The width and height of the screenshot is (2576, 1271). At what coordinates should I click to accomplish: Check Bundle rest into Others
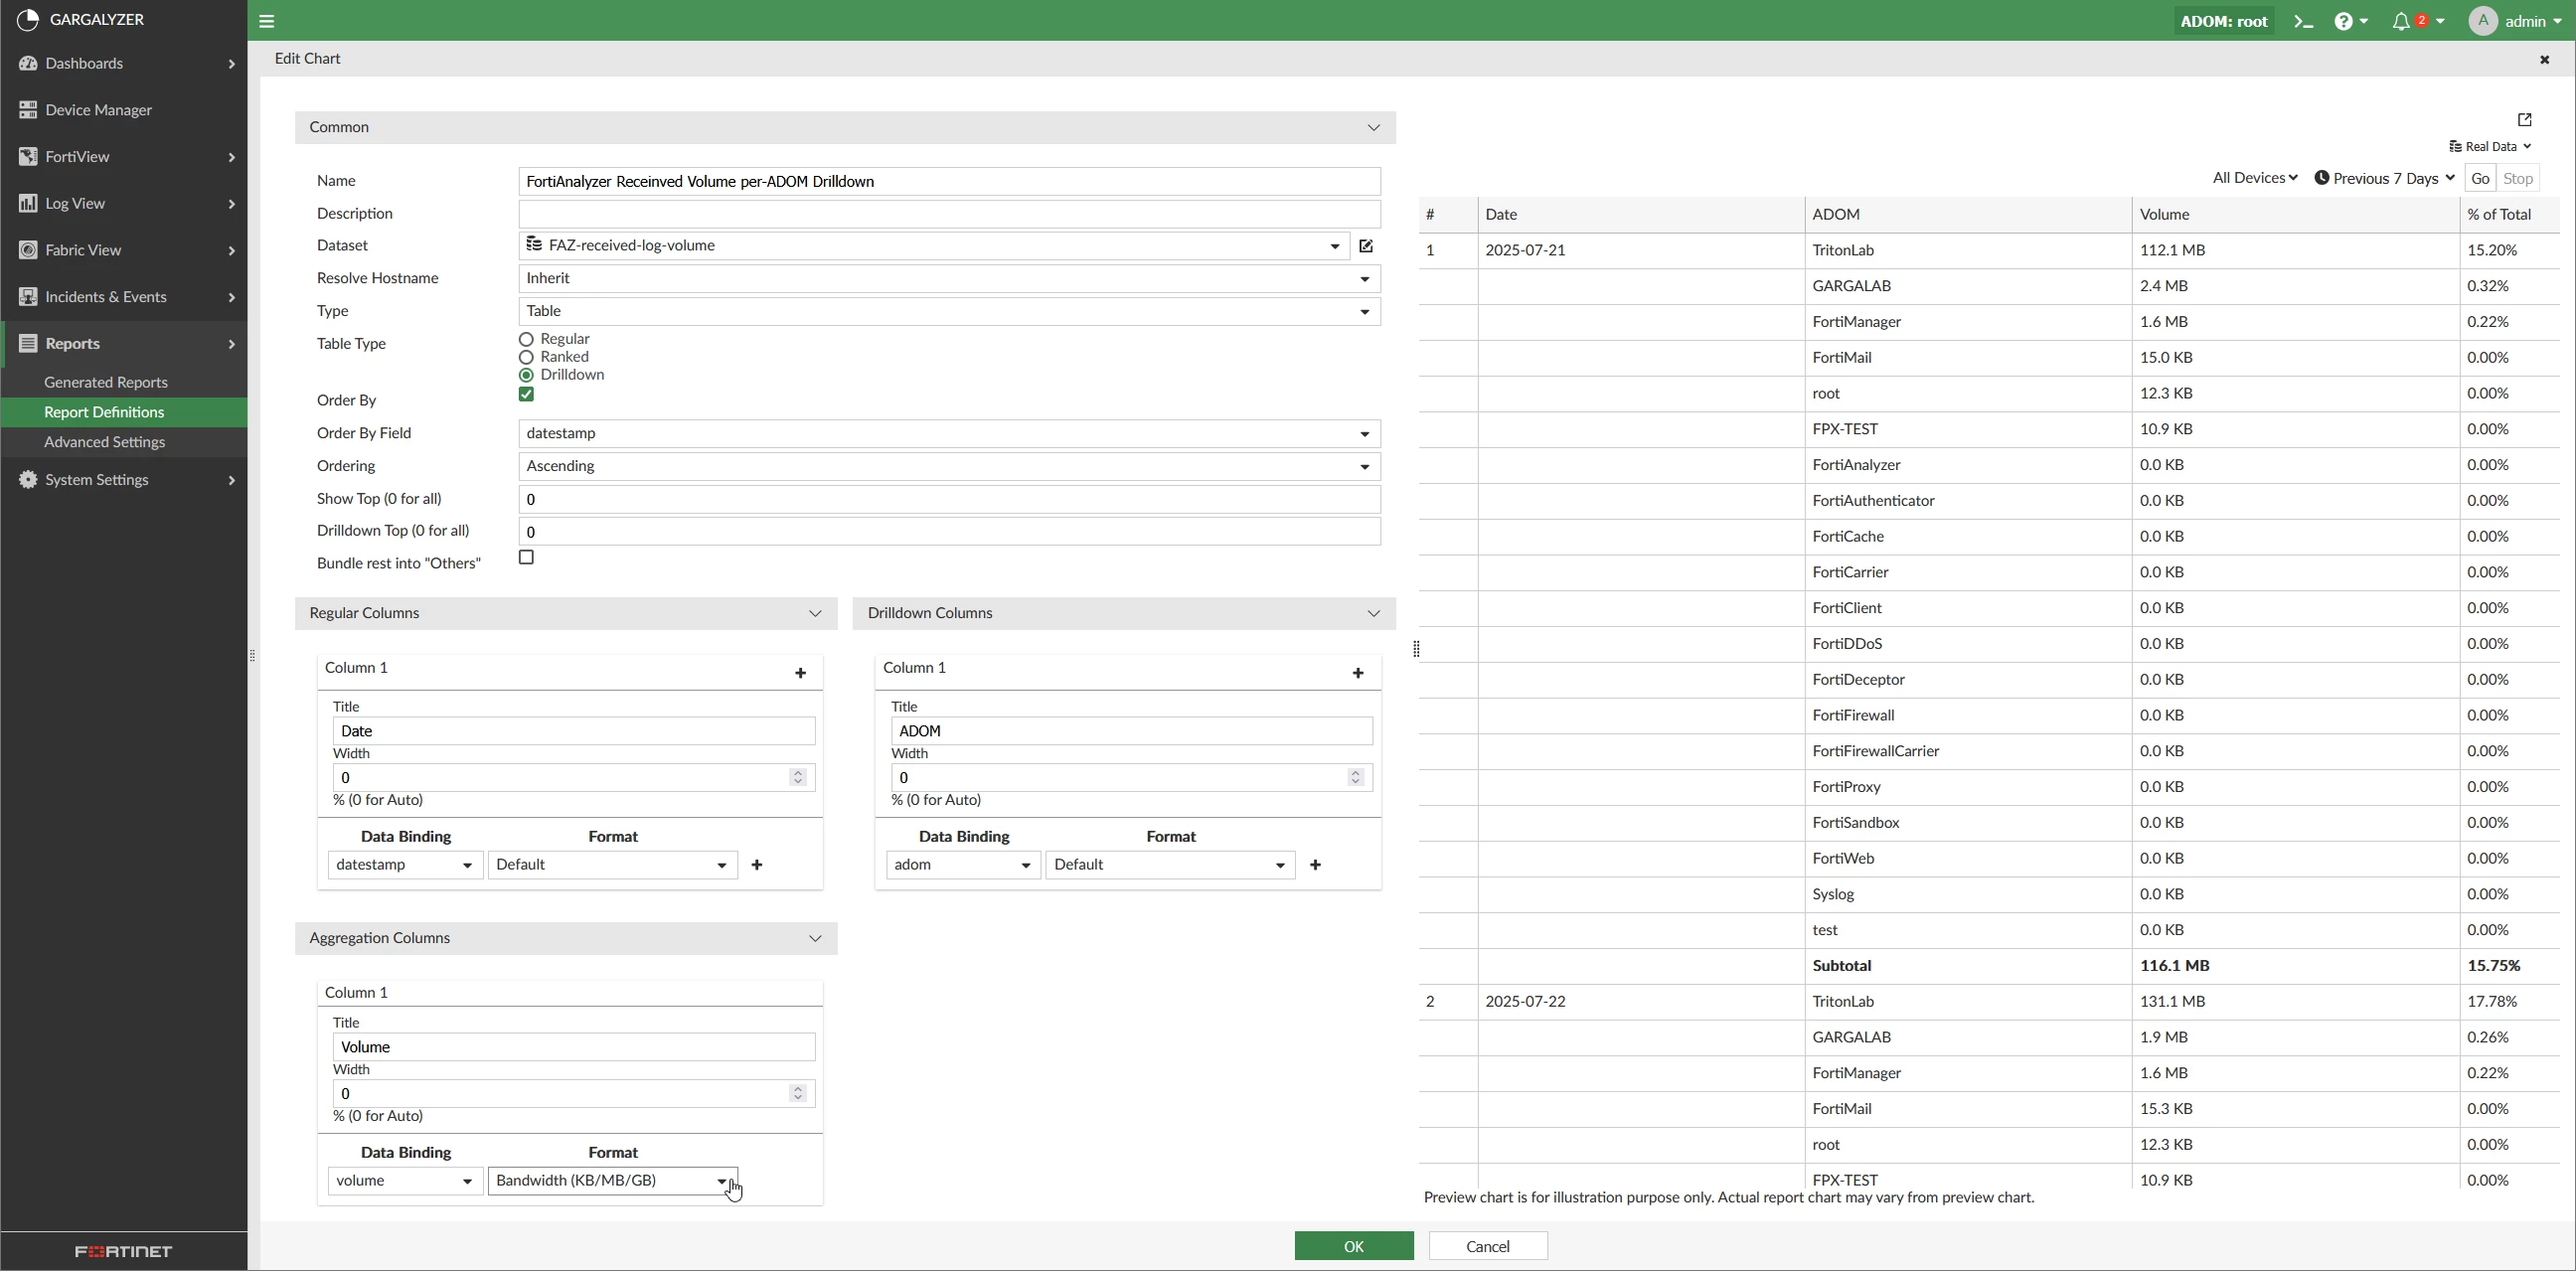(x=527, y=558)
